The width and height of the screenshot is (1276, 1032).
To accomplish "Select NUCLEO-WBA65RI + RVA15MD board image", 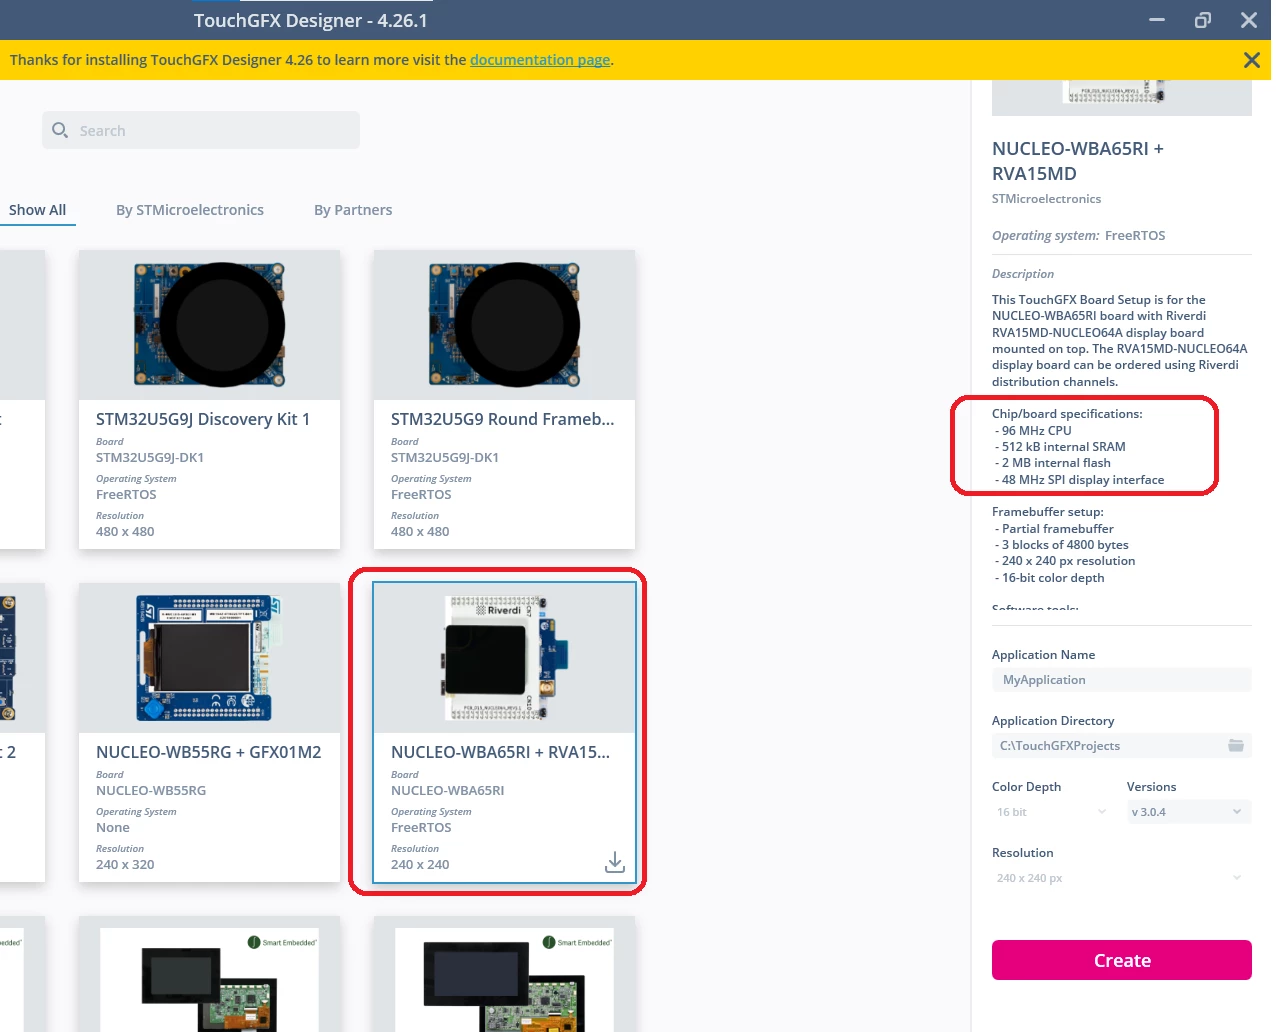I will point(505,658).
